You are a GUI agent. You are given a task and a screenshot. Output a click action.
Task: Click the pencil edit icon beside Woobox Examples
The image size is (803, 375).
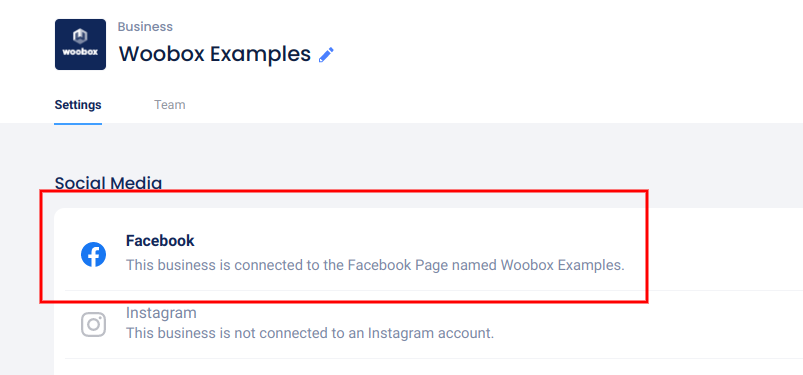[326, 54]
